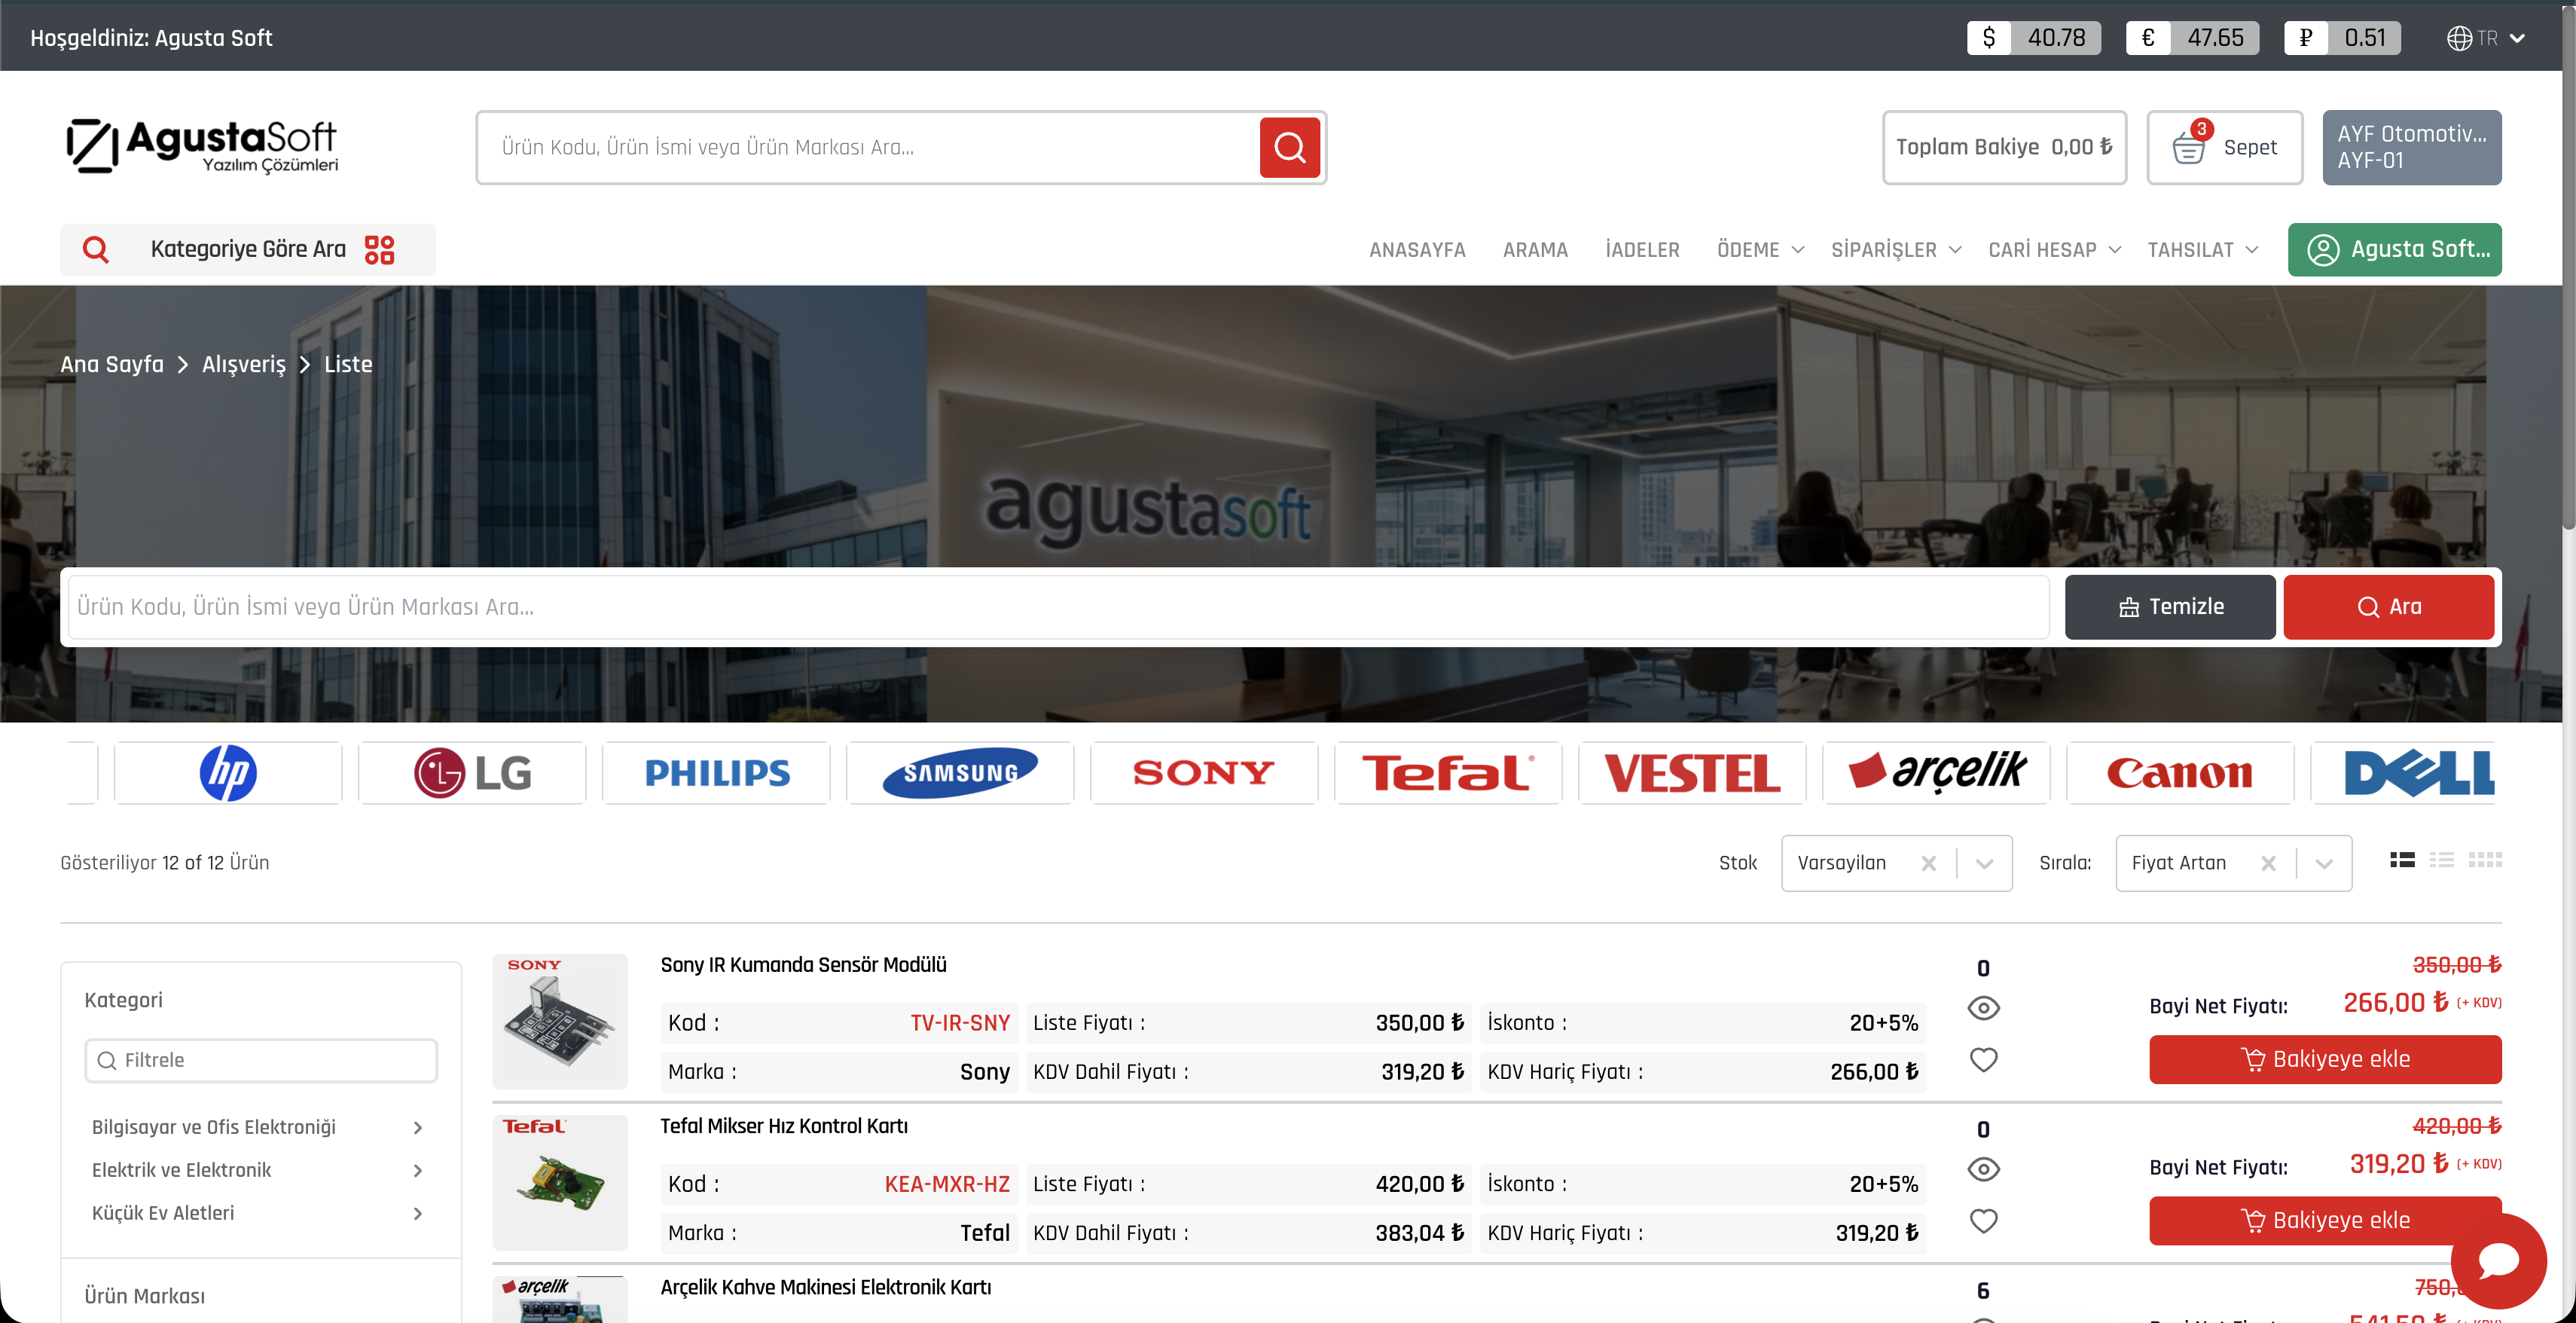Image resolution: width=2576 pixels, height=1323 pixels.
Task: Click the dollar currency badge
Action: click(x=2033, y=38)
